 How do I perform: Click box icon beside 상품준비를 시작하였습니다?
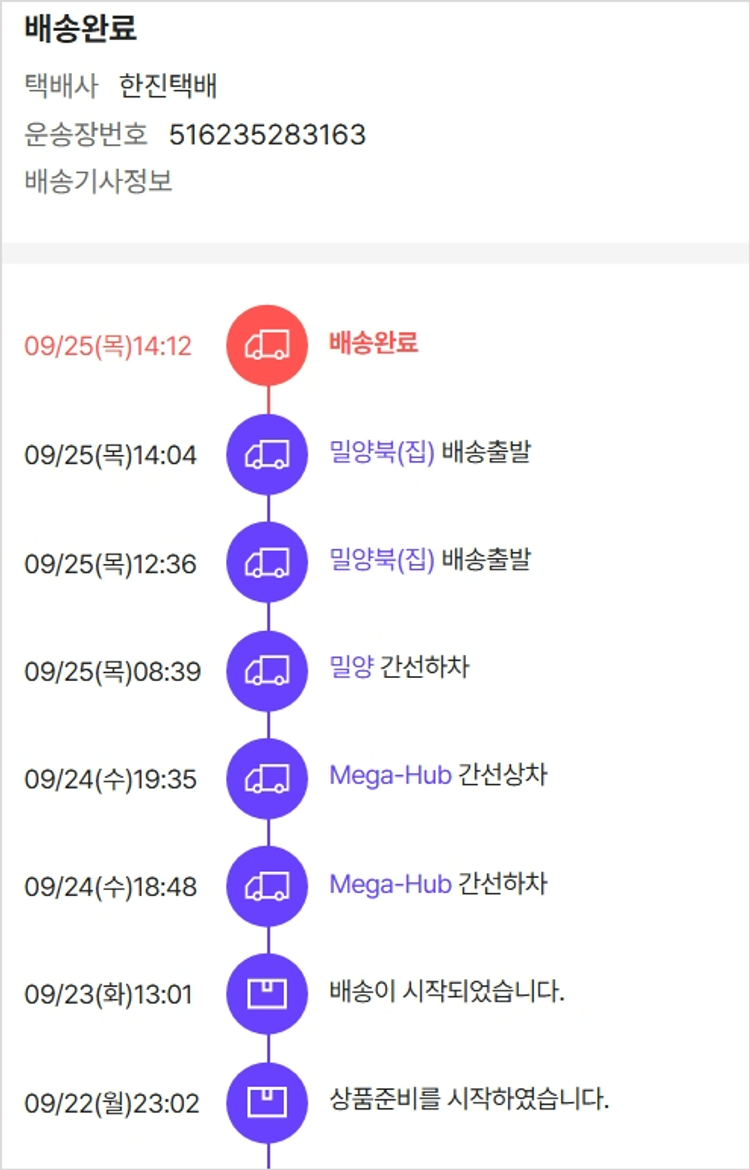tap(267, 1102)
